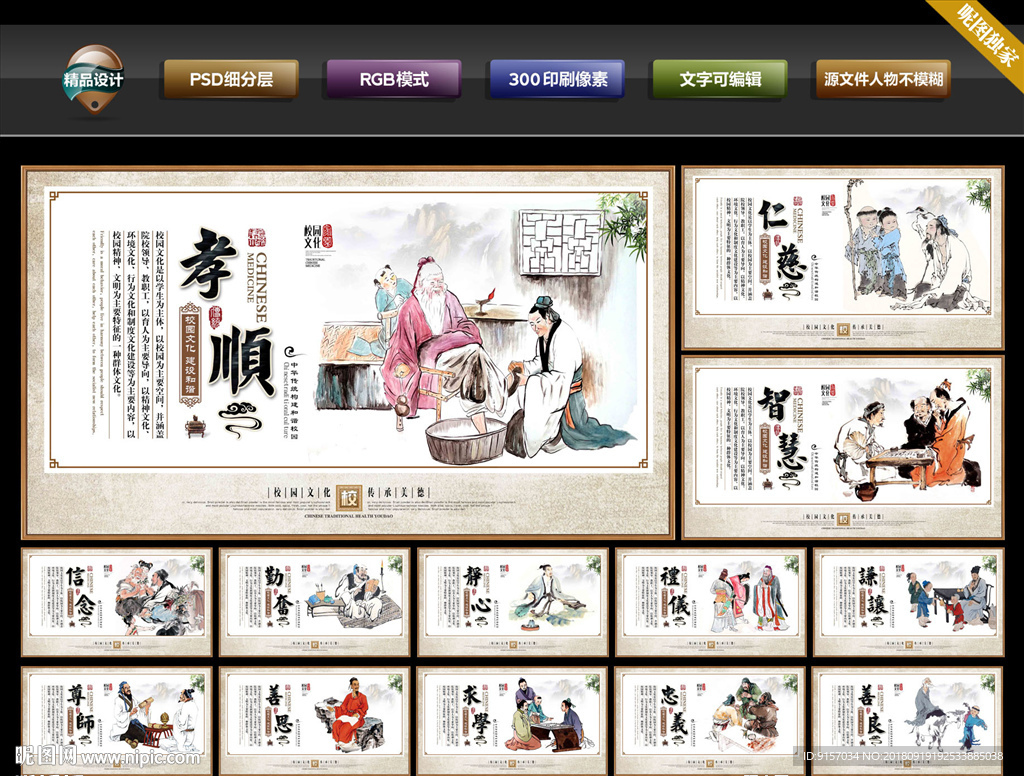1024x776 pixels.
Task: Click the 精品设计 badge icon
Action: click(x=93, y=80)
